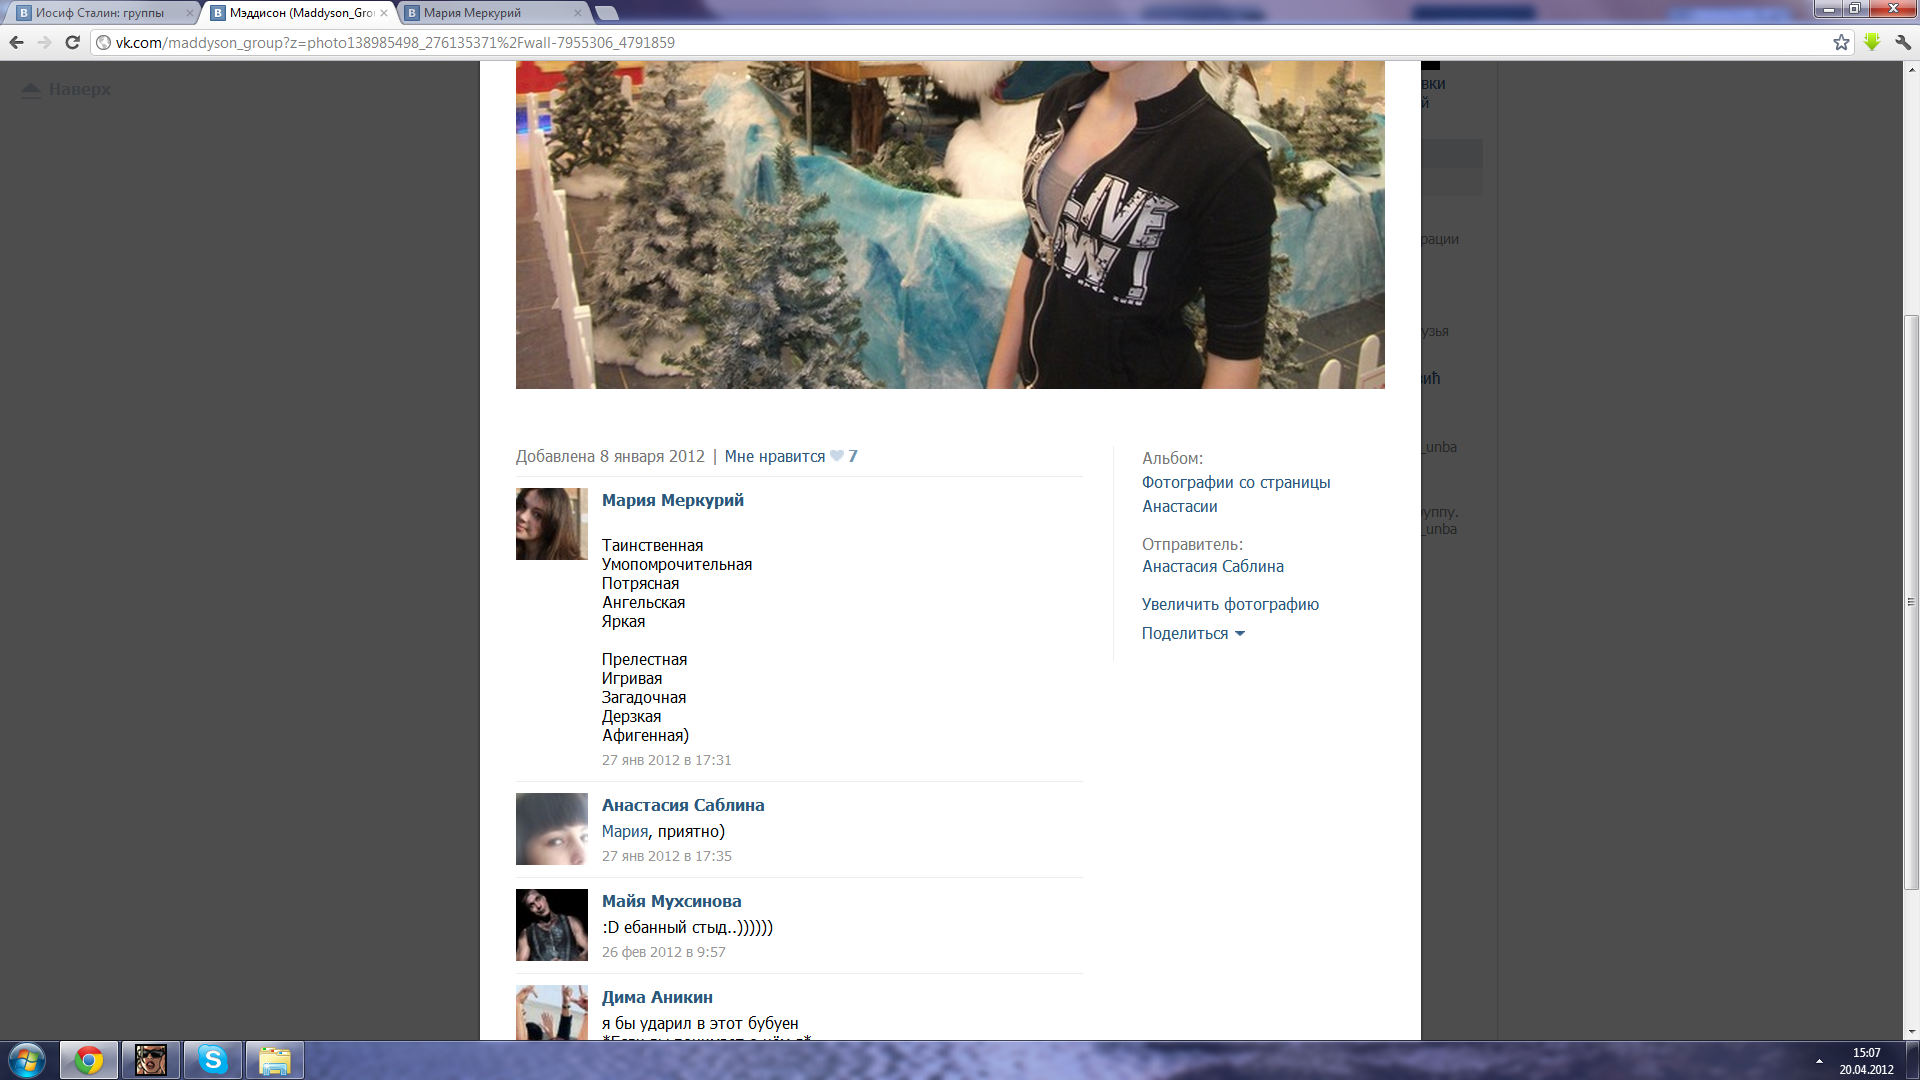Click the browser back arrow
This screenshot has width=1920, height=1080.
pyautogui.click(x=16, y=42)
